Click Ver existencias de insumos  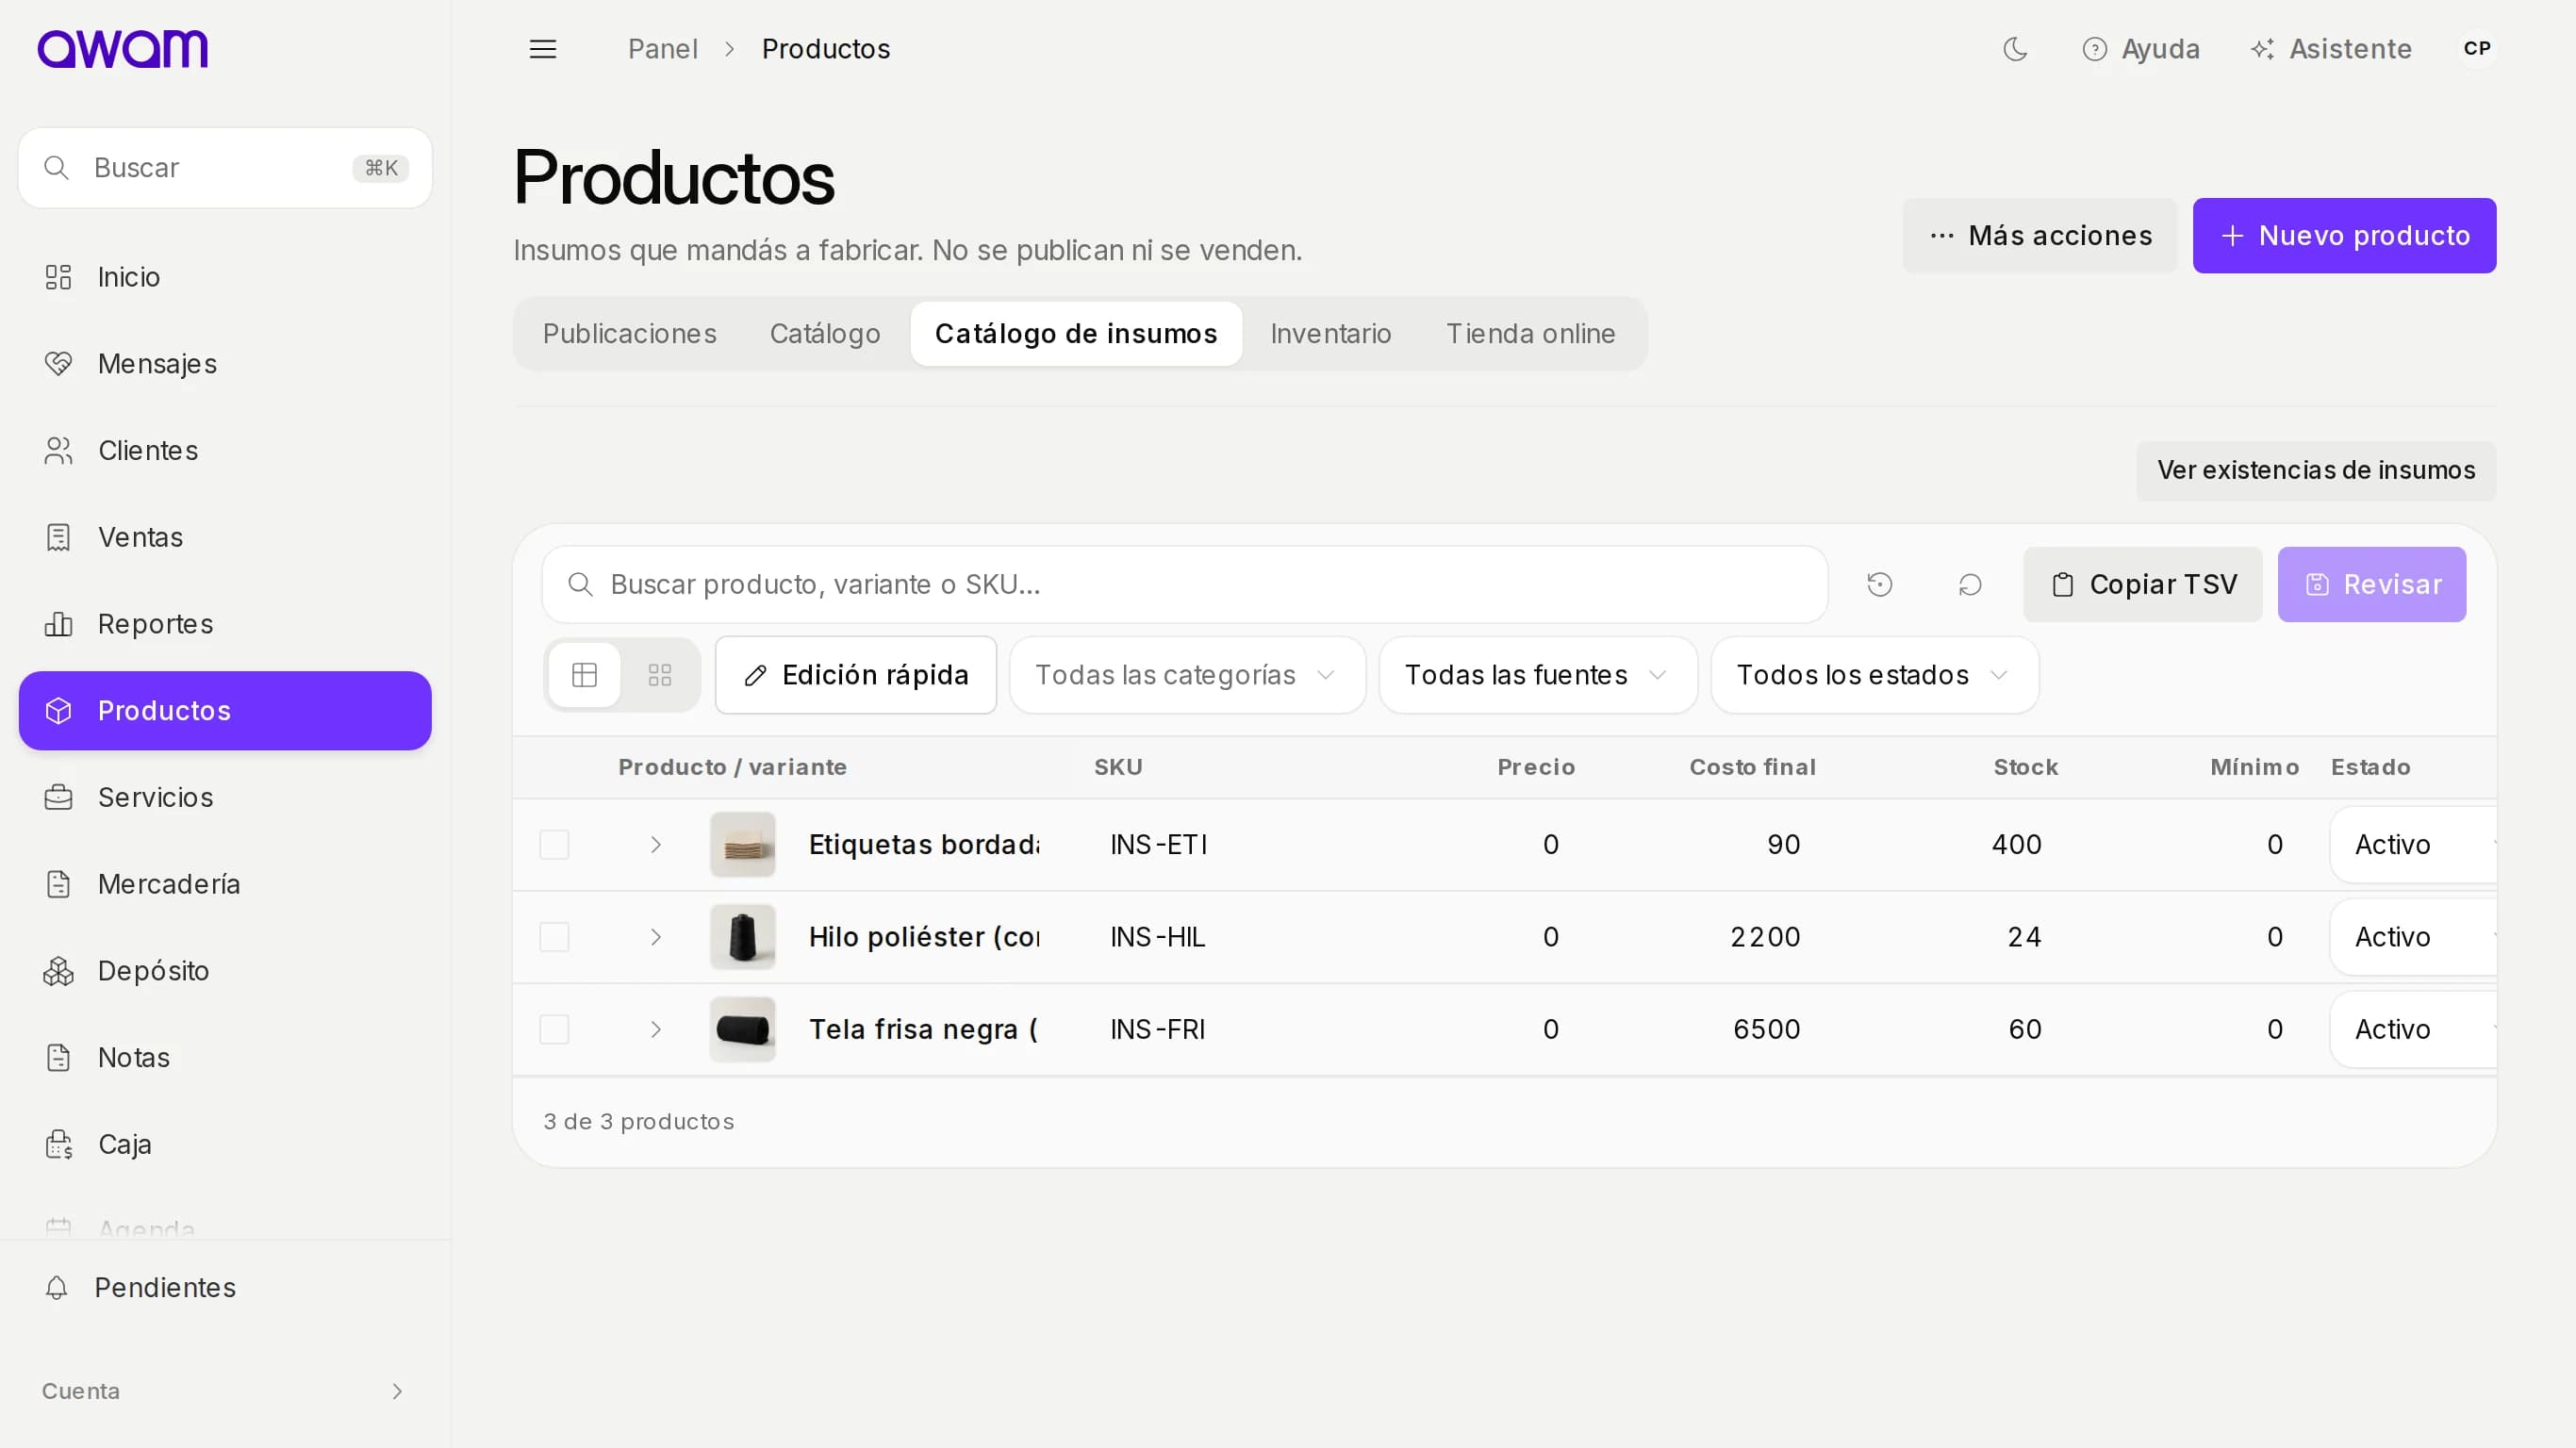[x=2316, y=471]
